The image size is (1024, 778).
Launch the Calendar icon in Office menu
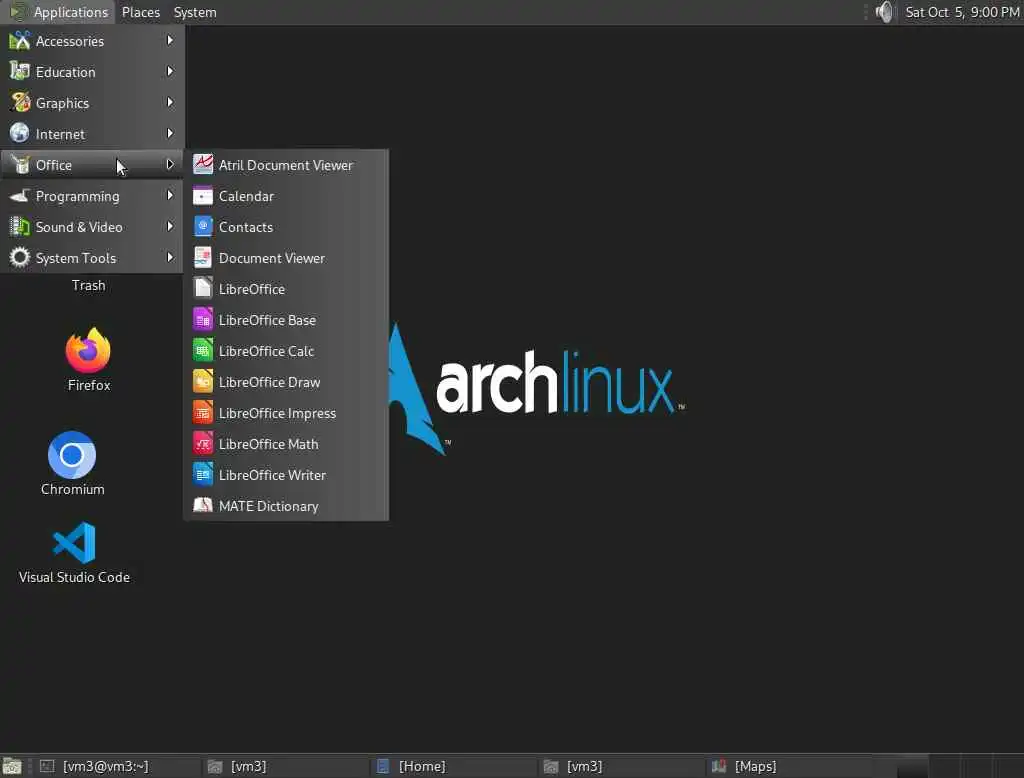click(203, 196)
